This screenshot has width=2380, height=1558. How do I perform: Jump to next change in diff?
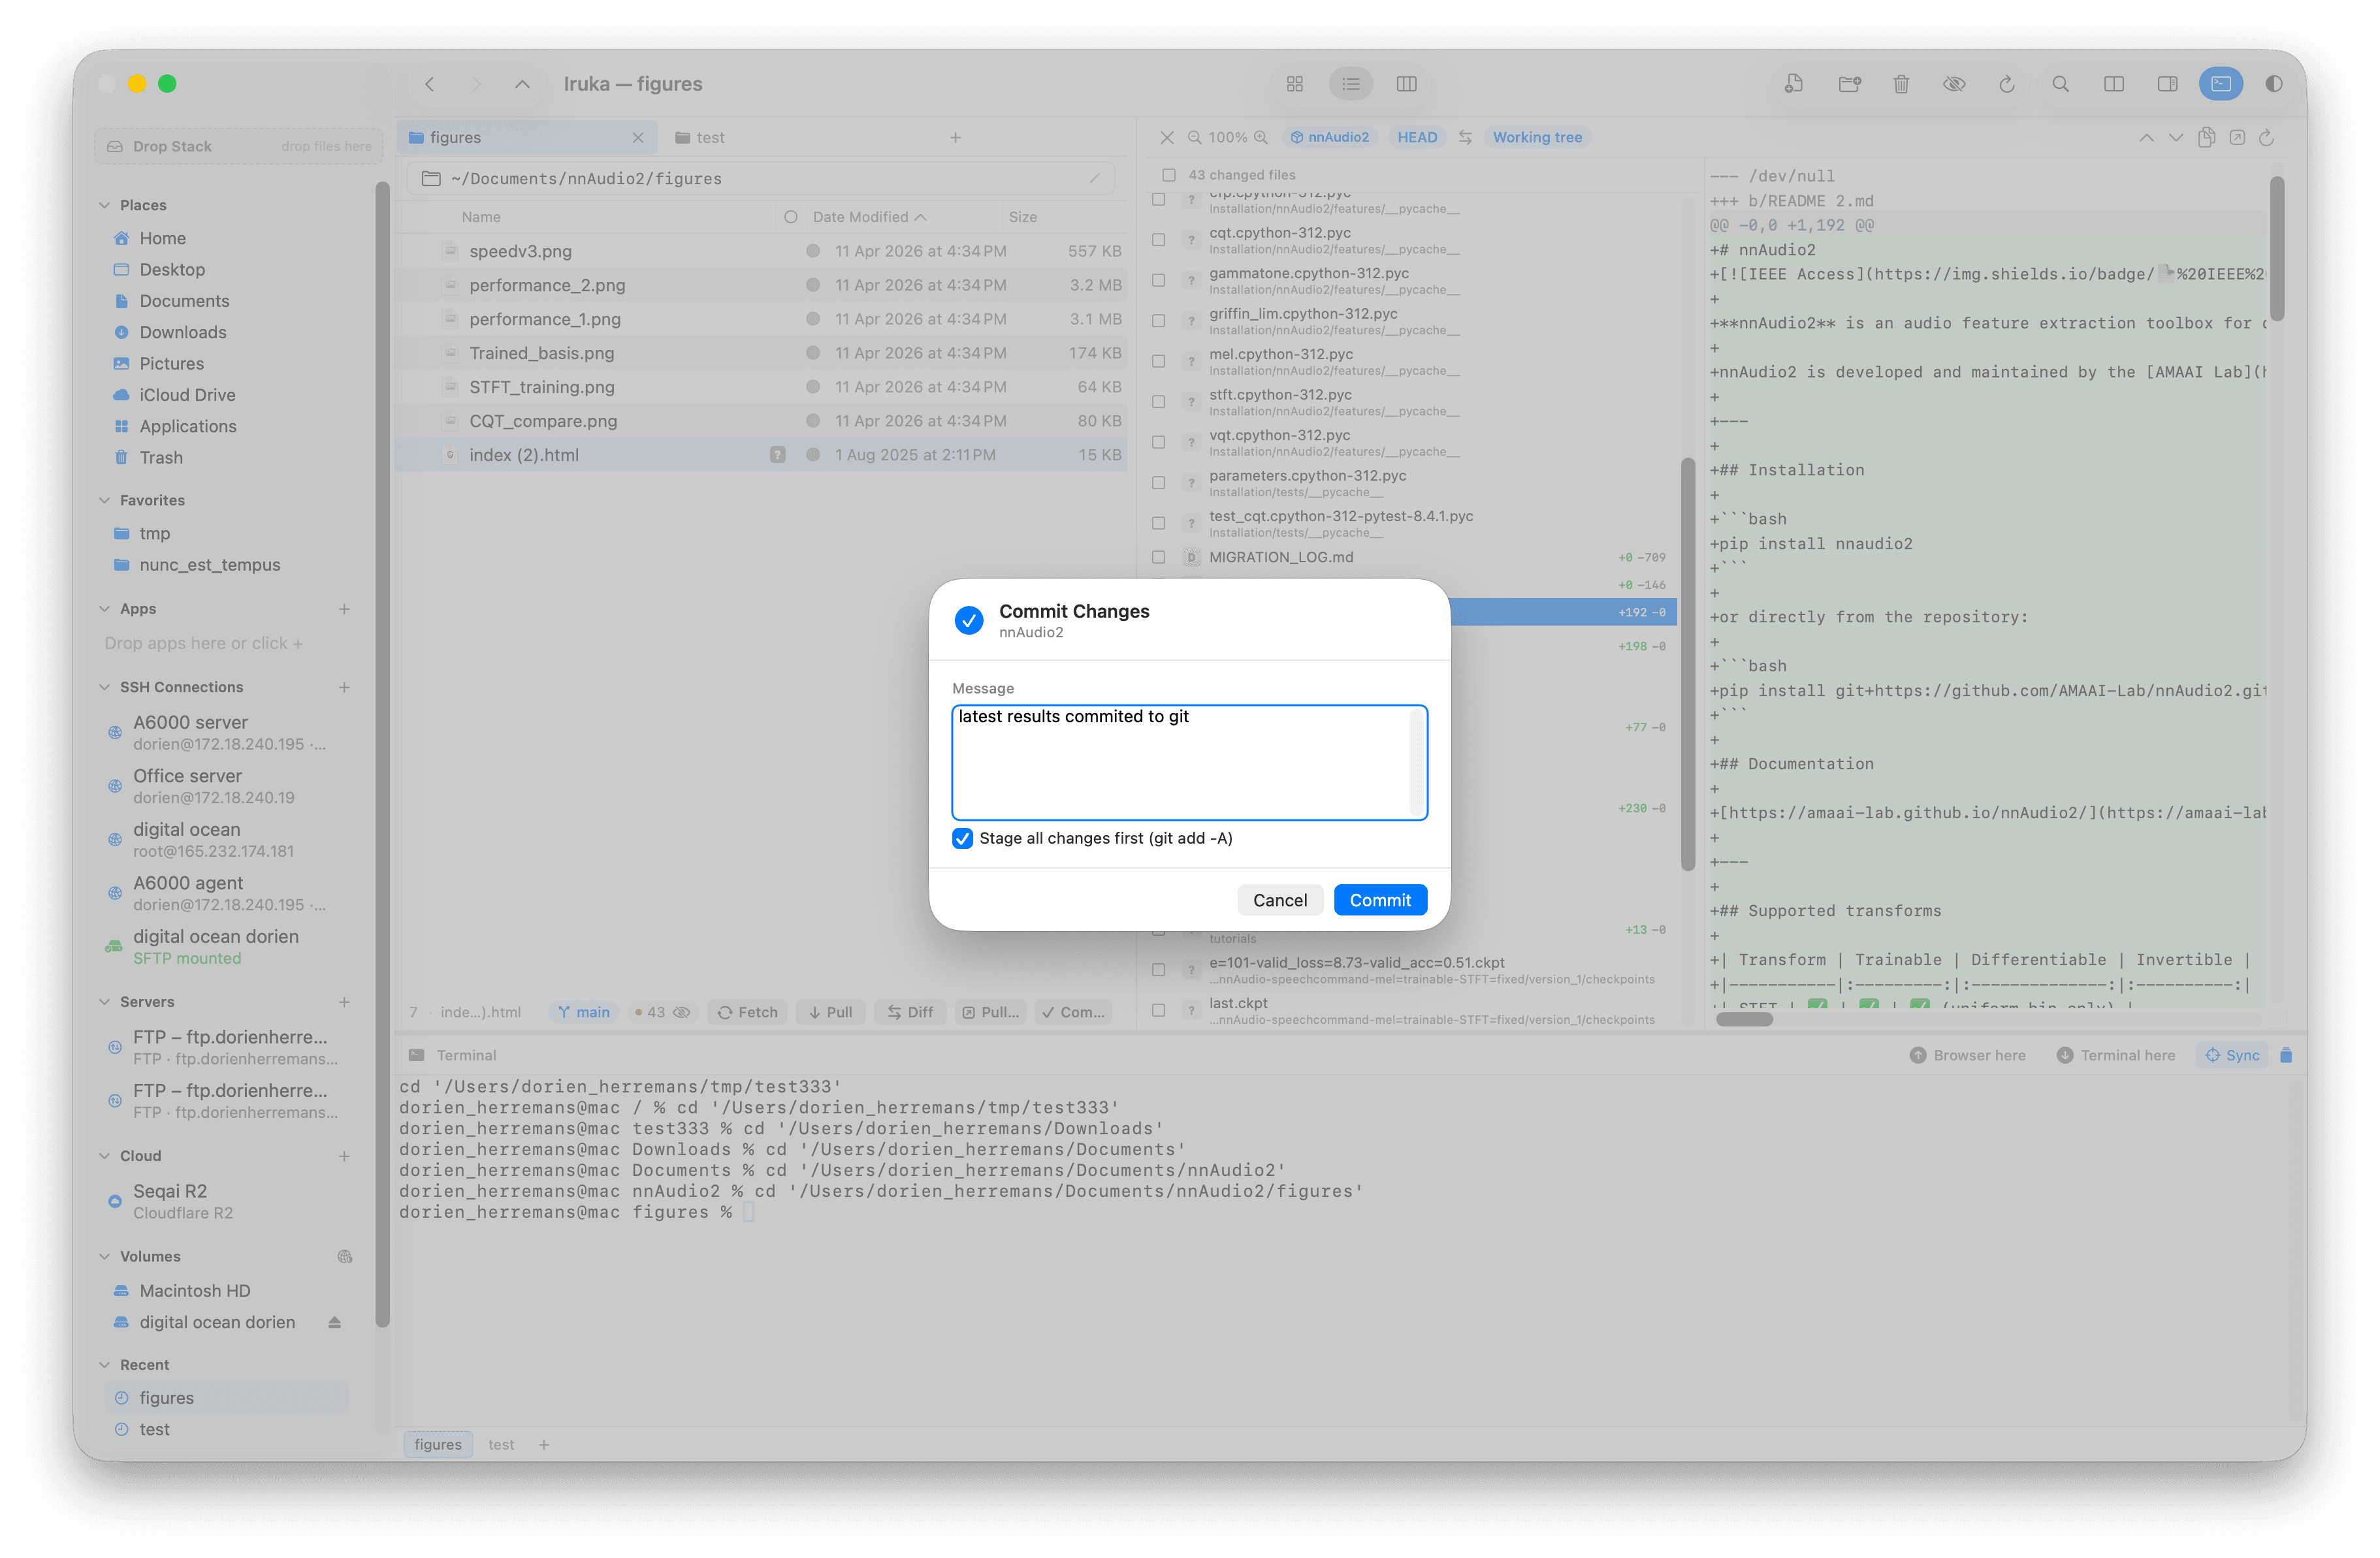coord(2176,137)
